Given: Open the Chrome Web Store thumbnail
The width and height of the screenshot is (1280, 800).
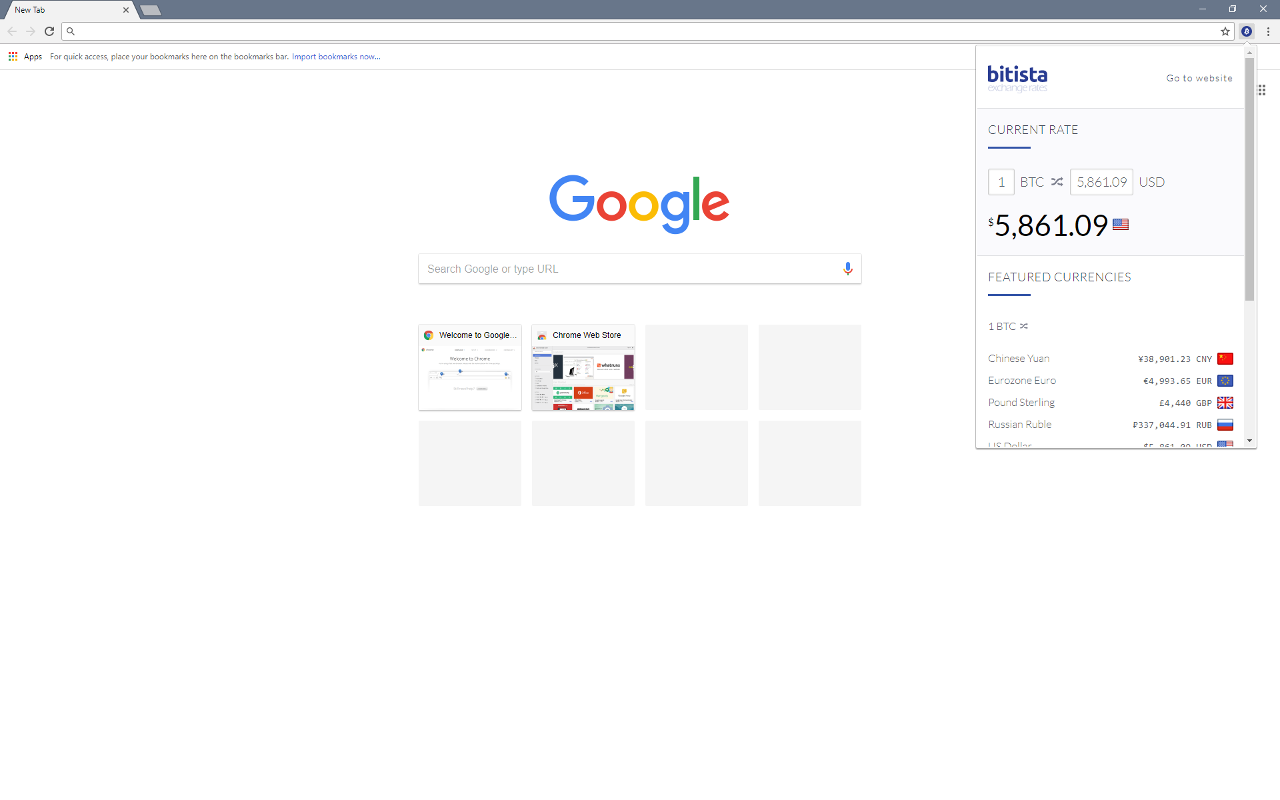Looking at the screenshot, I should (583, 367).
